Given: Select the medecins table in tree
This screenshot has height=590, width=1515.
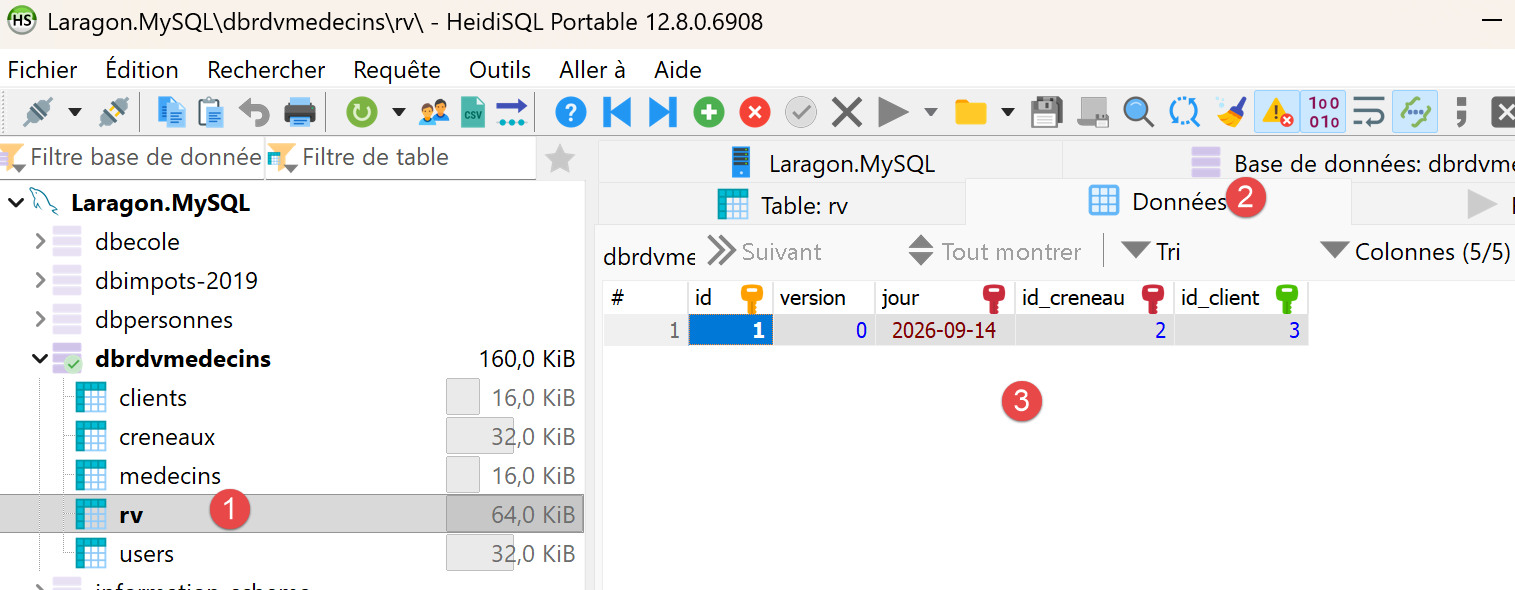Looking at the screenshot, I should click(170, 476).
